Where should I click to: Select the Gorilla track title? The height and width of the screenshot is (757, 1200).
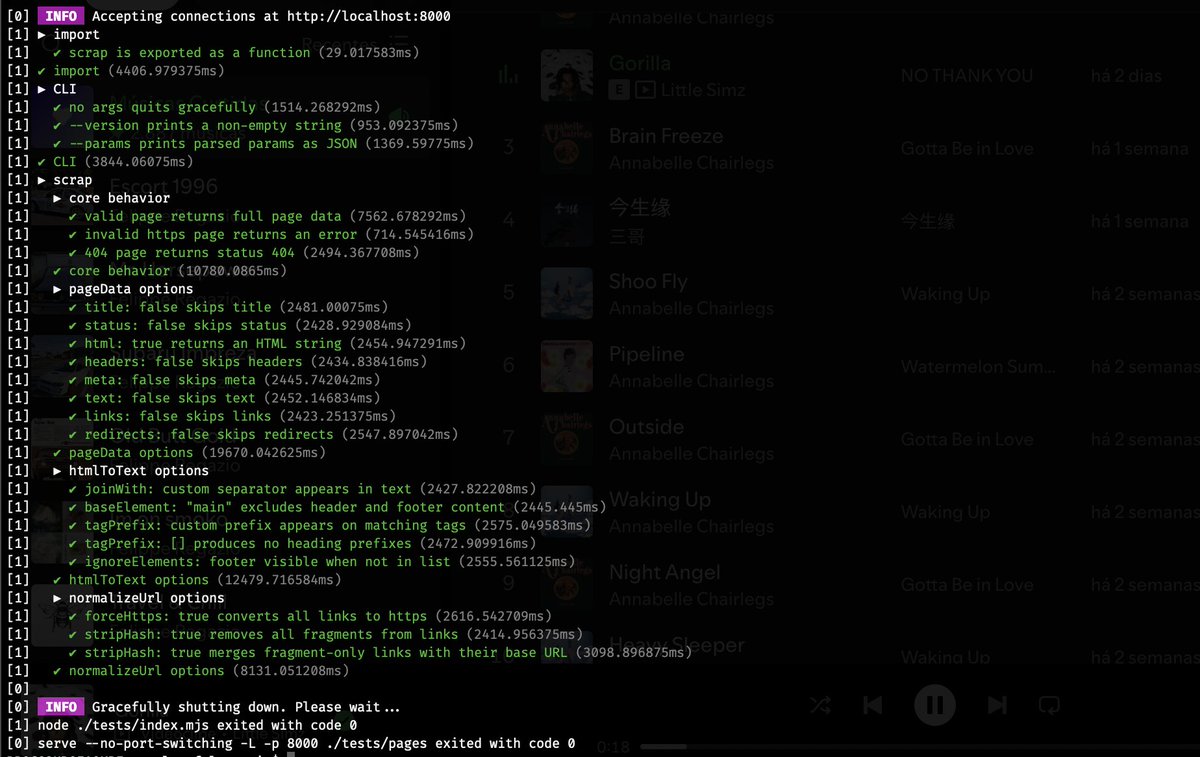coord(640,63)
